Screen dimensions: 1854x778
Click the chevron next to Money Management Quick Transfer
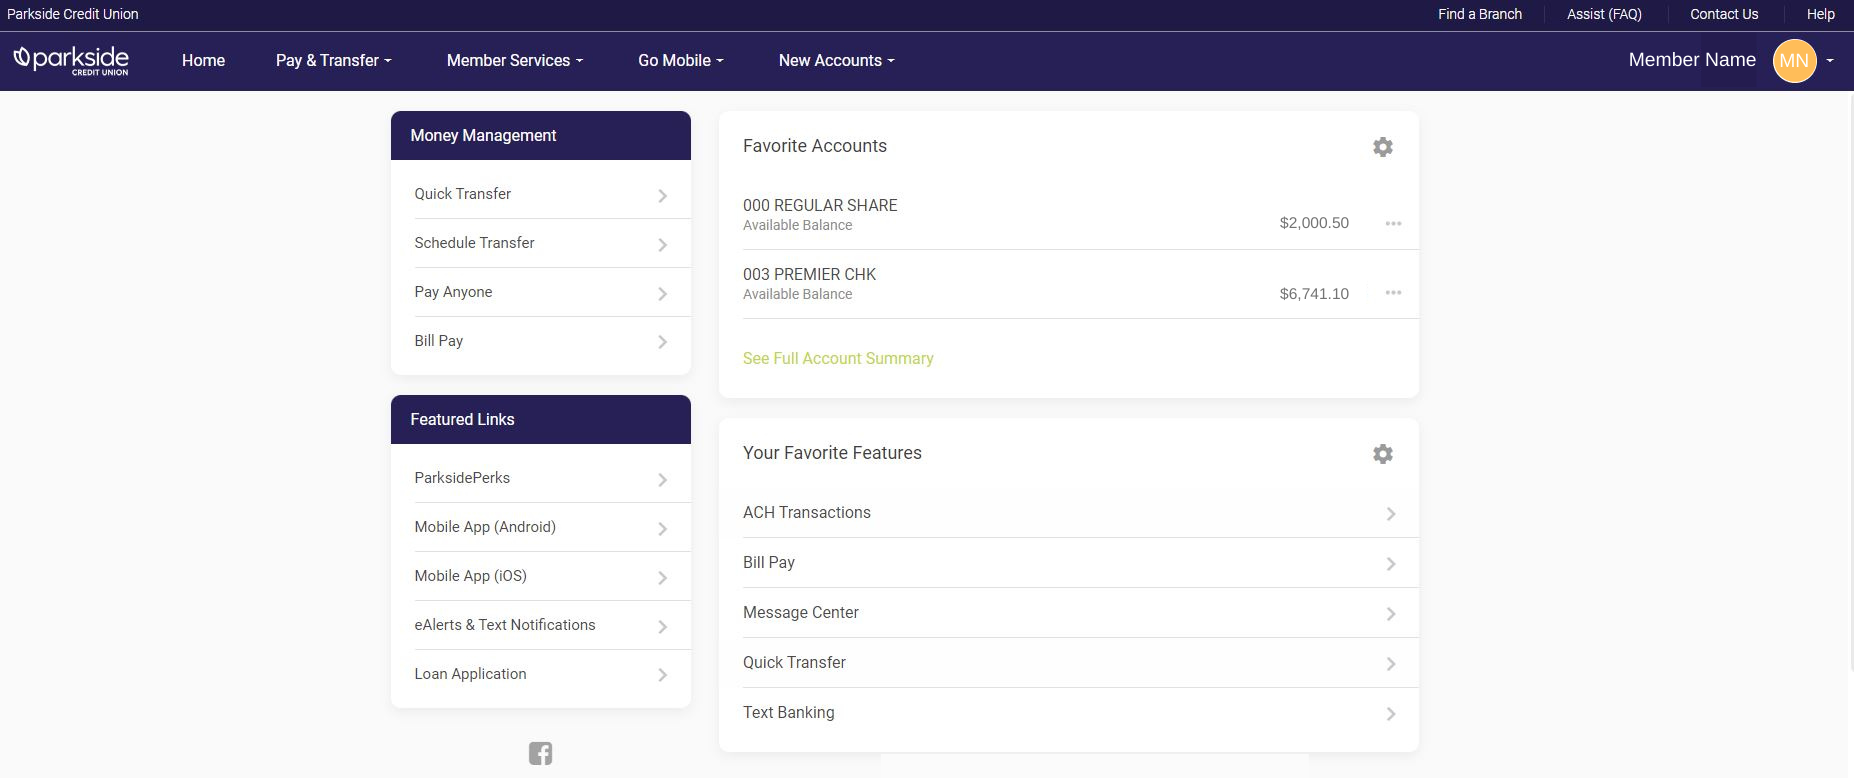(662, 196)
